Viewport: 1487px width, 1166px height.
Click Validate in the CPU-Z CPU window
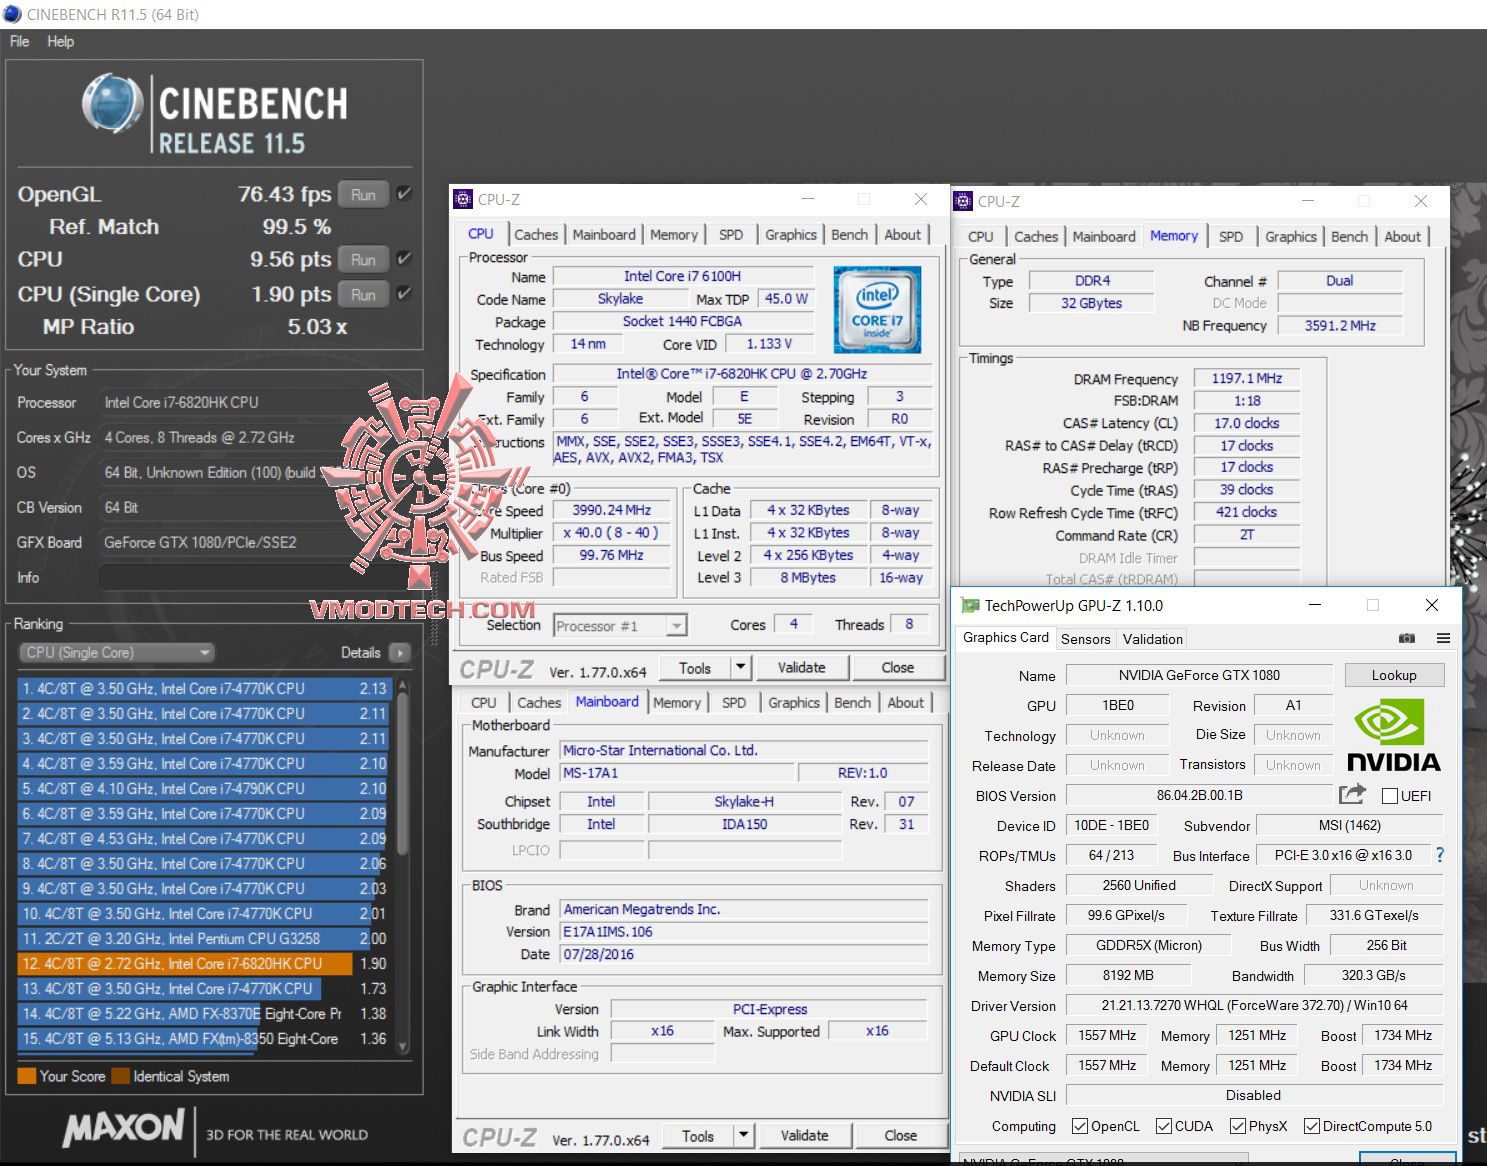(802, 667)
